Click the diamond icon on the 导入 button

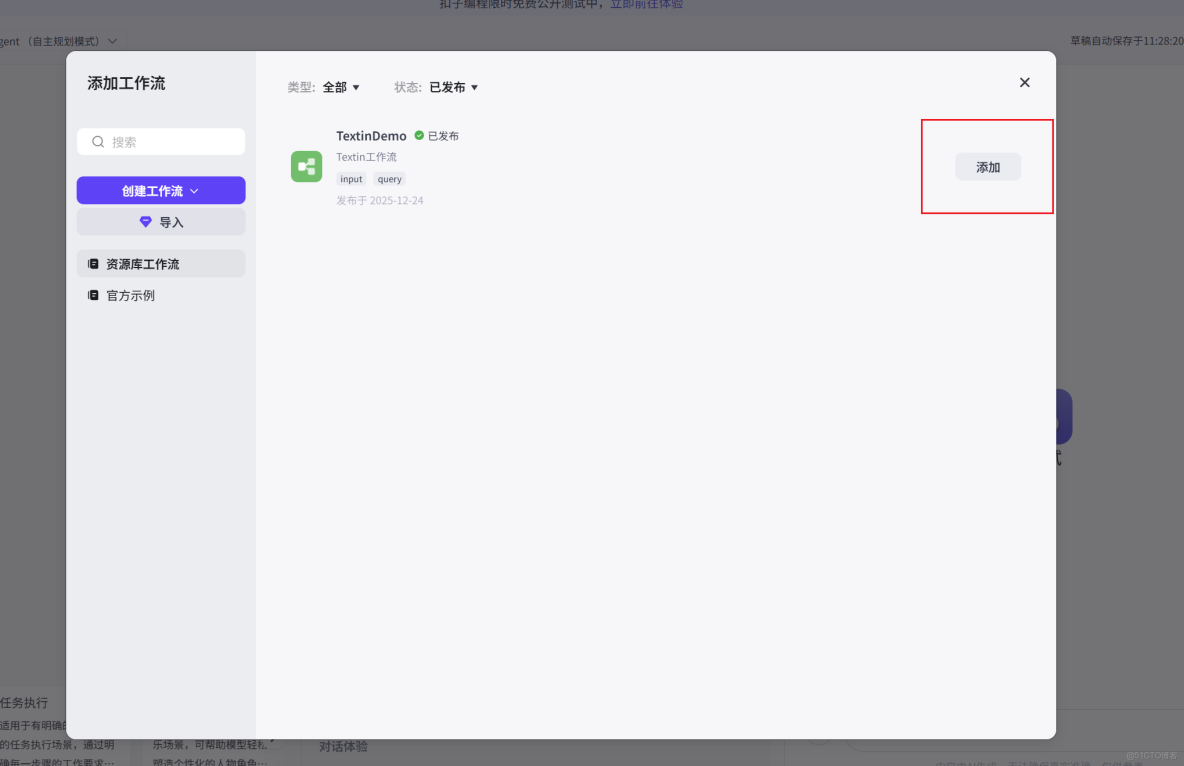(148, 221)
